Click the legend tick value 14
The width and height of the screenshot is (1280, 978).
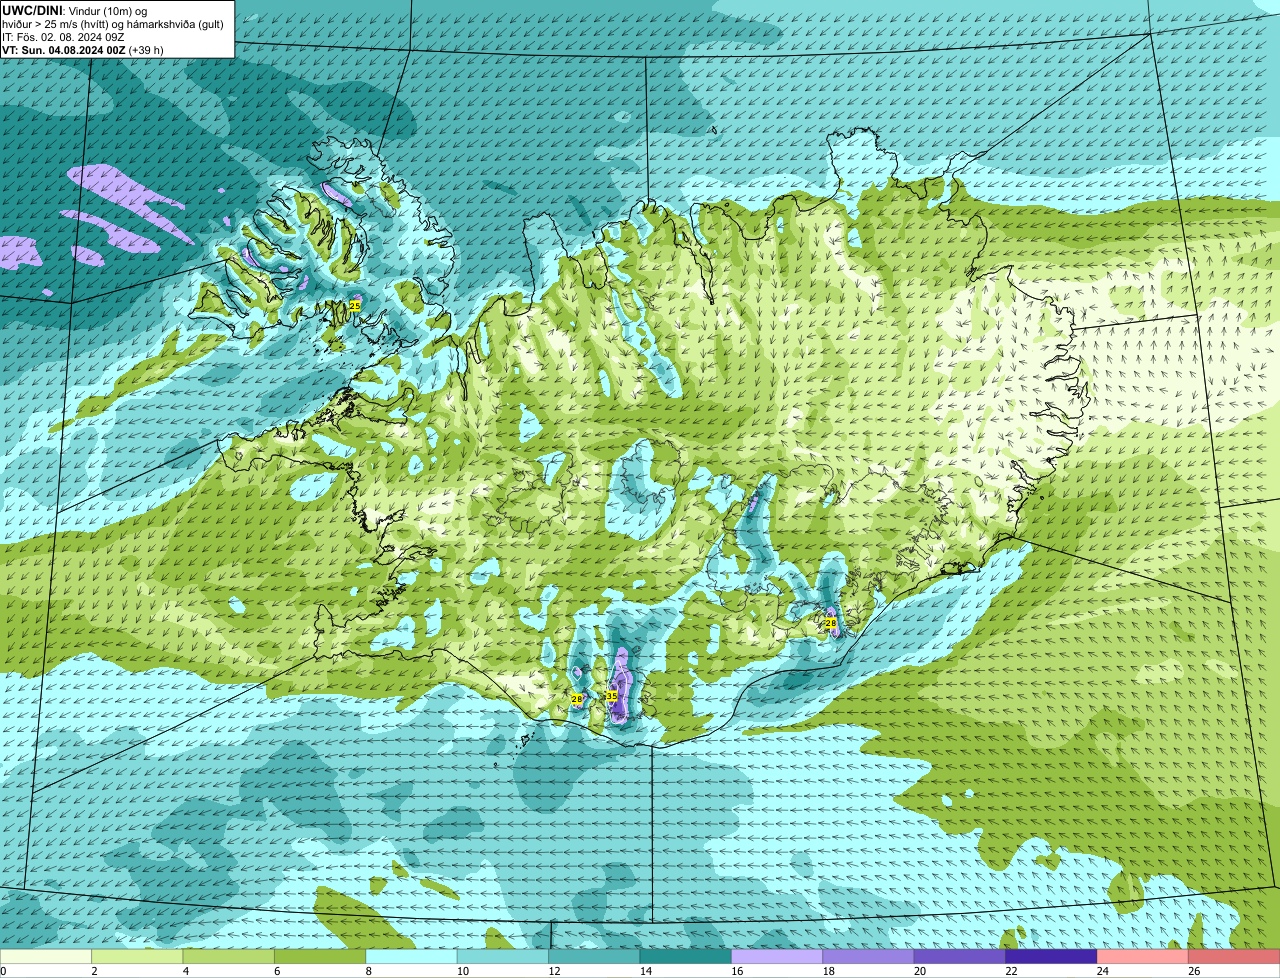(x=646, y=970)
